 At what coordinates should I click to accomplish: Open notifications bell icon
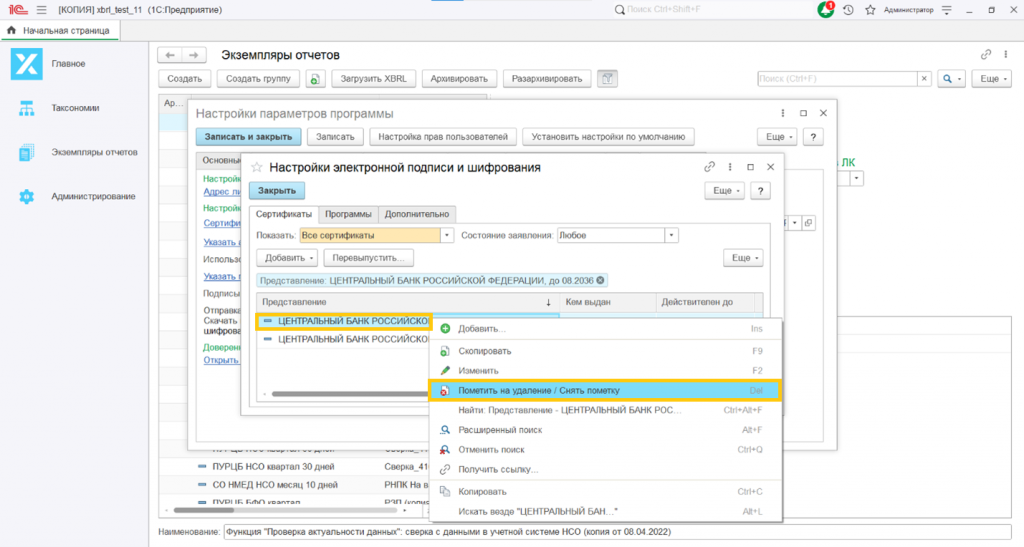click(x=825, y=10)
